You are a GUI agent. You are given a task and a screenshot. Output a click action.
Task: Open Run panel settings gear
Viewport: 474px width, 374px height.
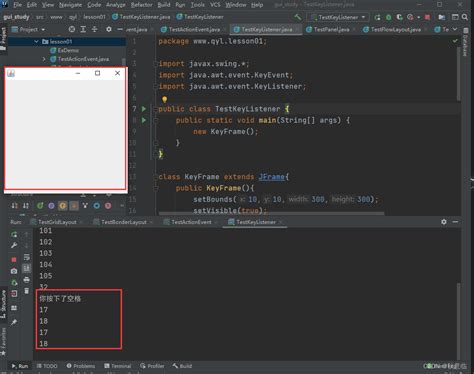444,222
